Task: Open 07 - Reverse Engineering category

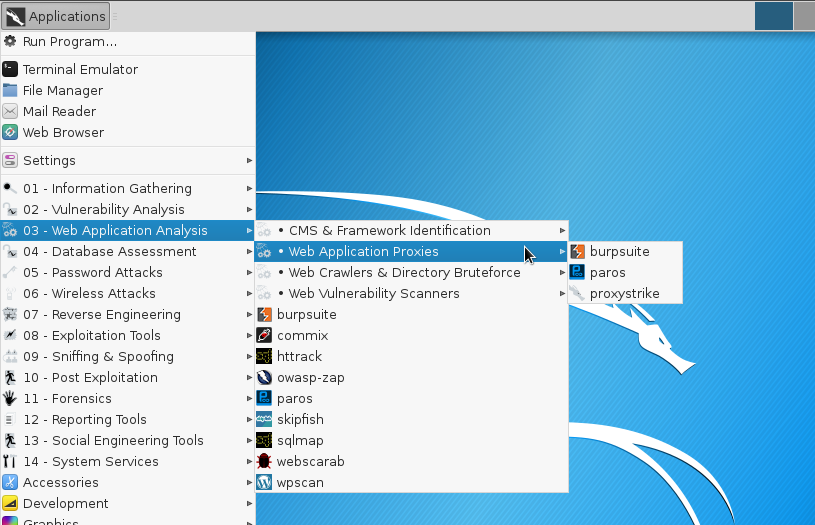Action: tap(128, 314)
